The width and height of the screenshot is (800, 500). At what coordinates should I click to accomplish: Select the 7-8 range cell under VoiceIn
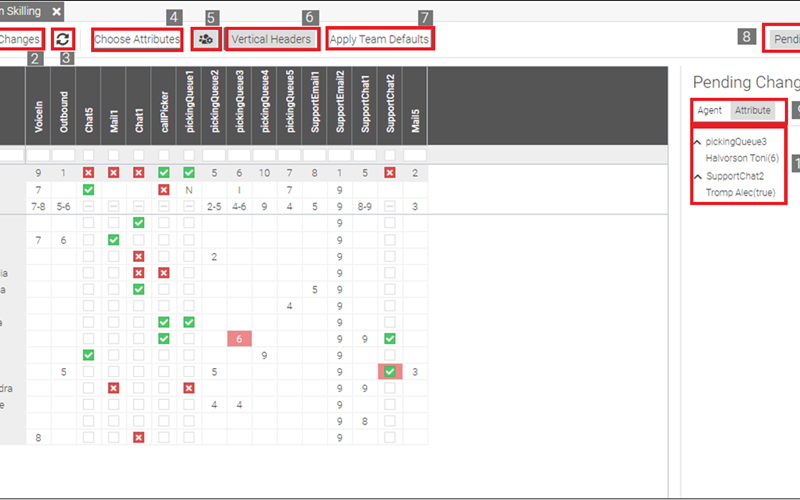pos(38,207)
